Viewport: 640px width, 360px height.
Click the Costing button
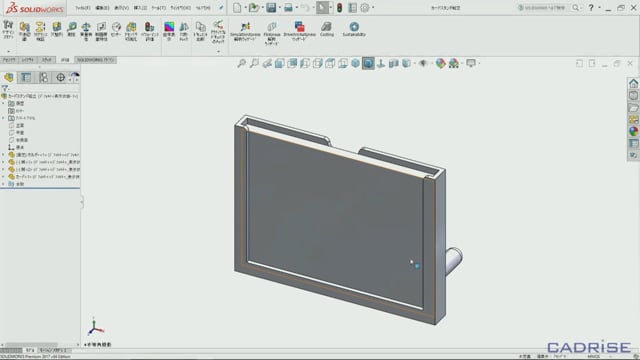[x=327, y=30]
